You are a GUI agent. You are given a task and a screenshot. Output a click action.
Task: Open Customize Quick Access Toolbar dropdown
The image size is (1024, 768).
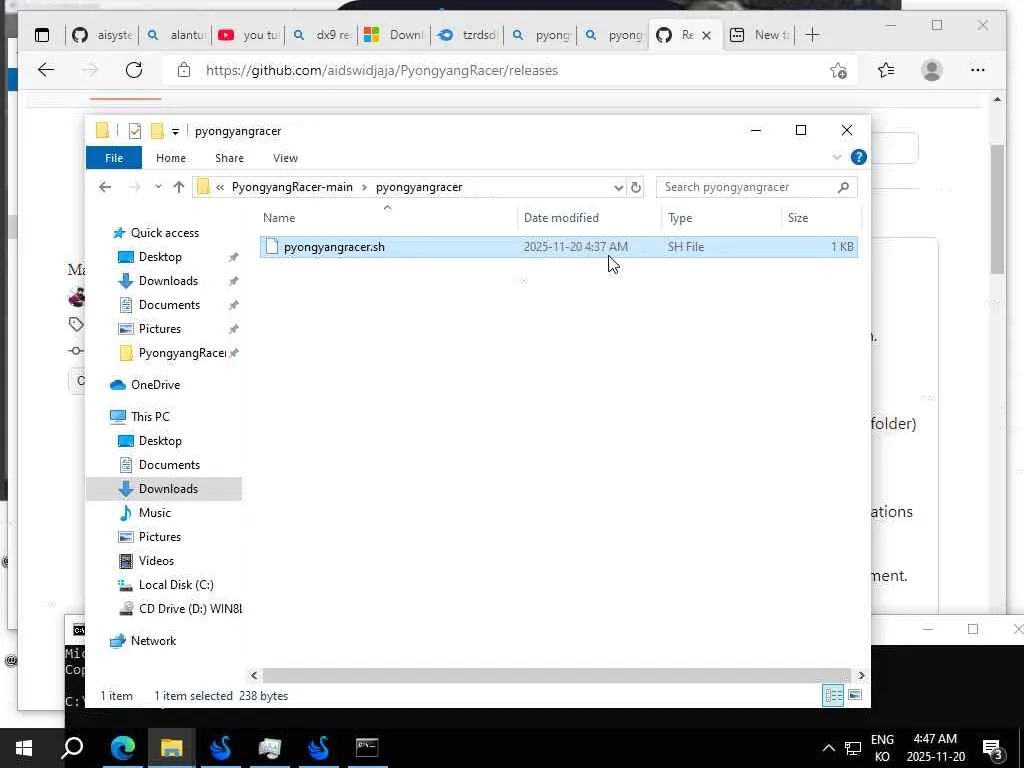pyautogui.click(x=175, y=131)
